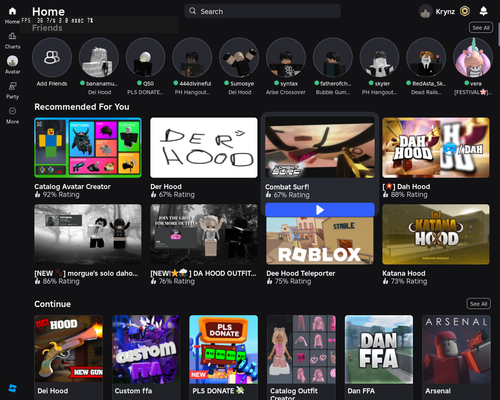500x400 pixels.
Task: Click the Search input field
Action: [x=262, y=11]
